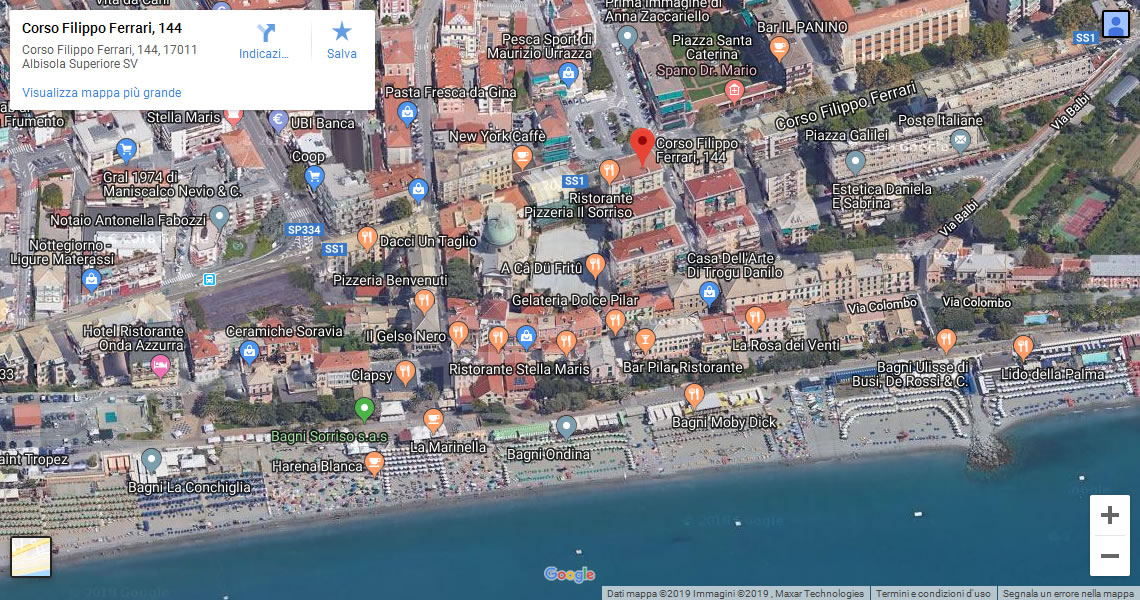Click the Ristorante Stella Maris label
This screenshot has height=600, width=1140.
tap(519, 369)
